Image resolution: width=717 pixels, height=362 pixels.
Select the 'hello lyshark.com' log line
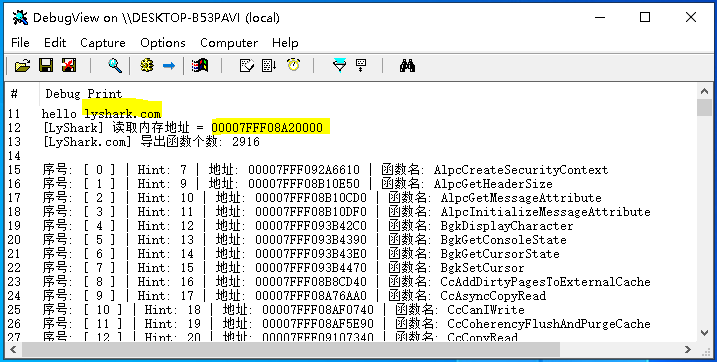(x=351, y=114)
